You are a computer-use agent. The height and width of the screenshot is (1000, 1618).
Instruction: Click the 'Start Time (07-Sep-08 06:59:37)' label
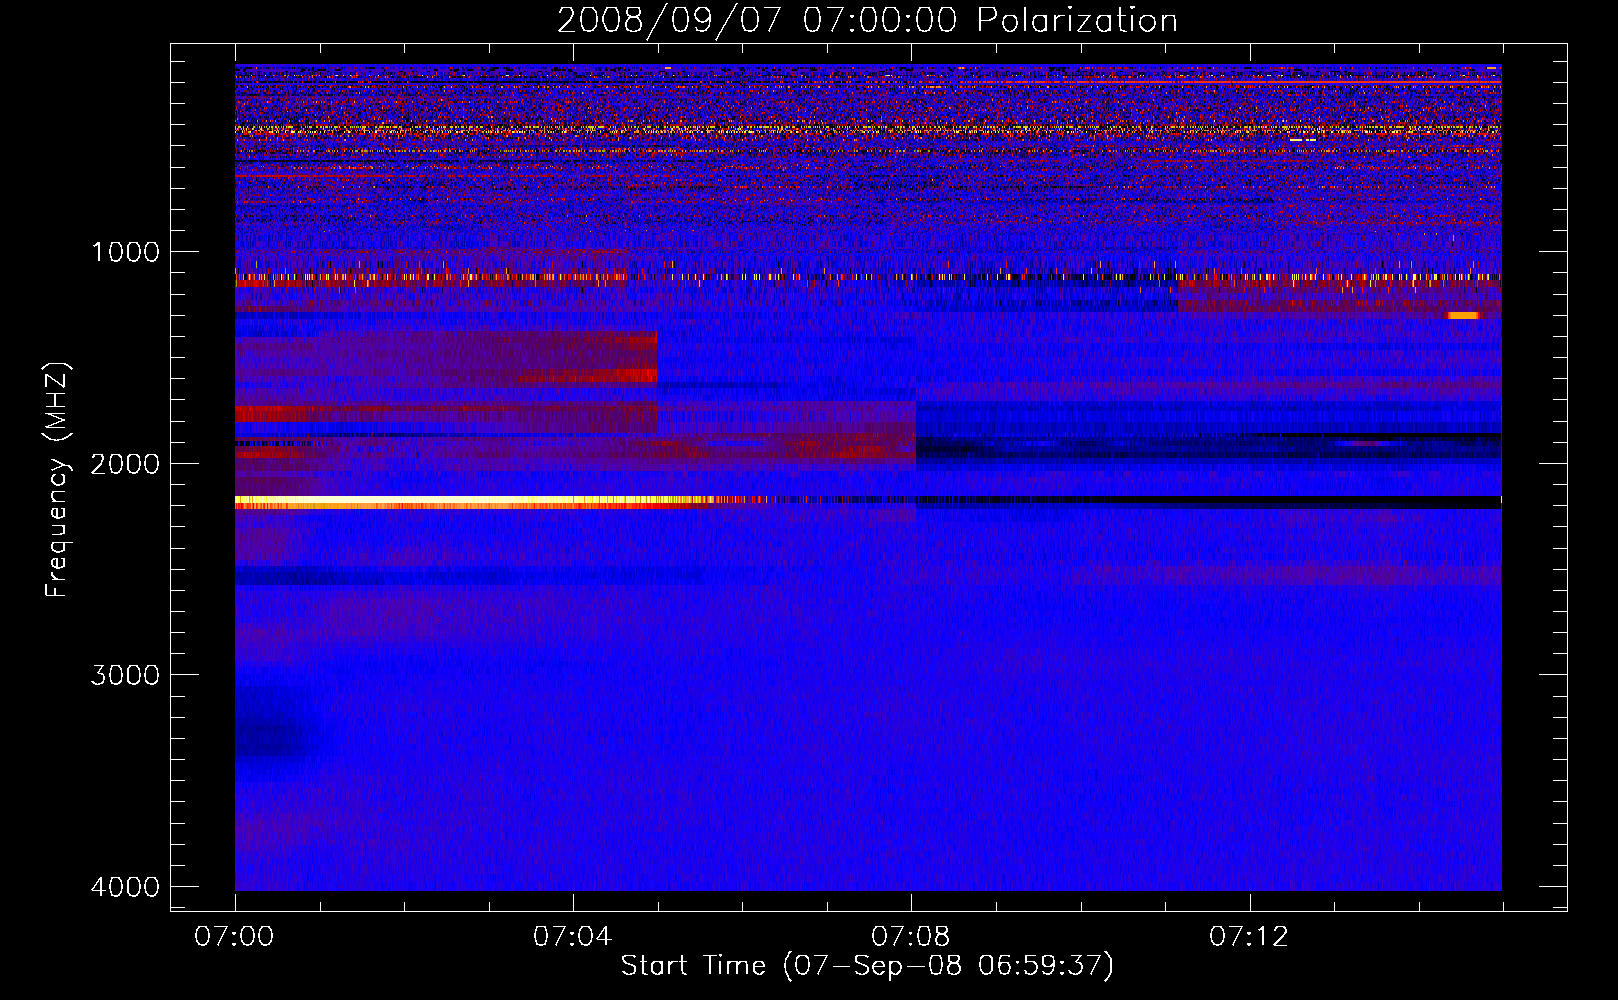point(867,966)
